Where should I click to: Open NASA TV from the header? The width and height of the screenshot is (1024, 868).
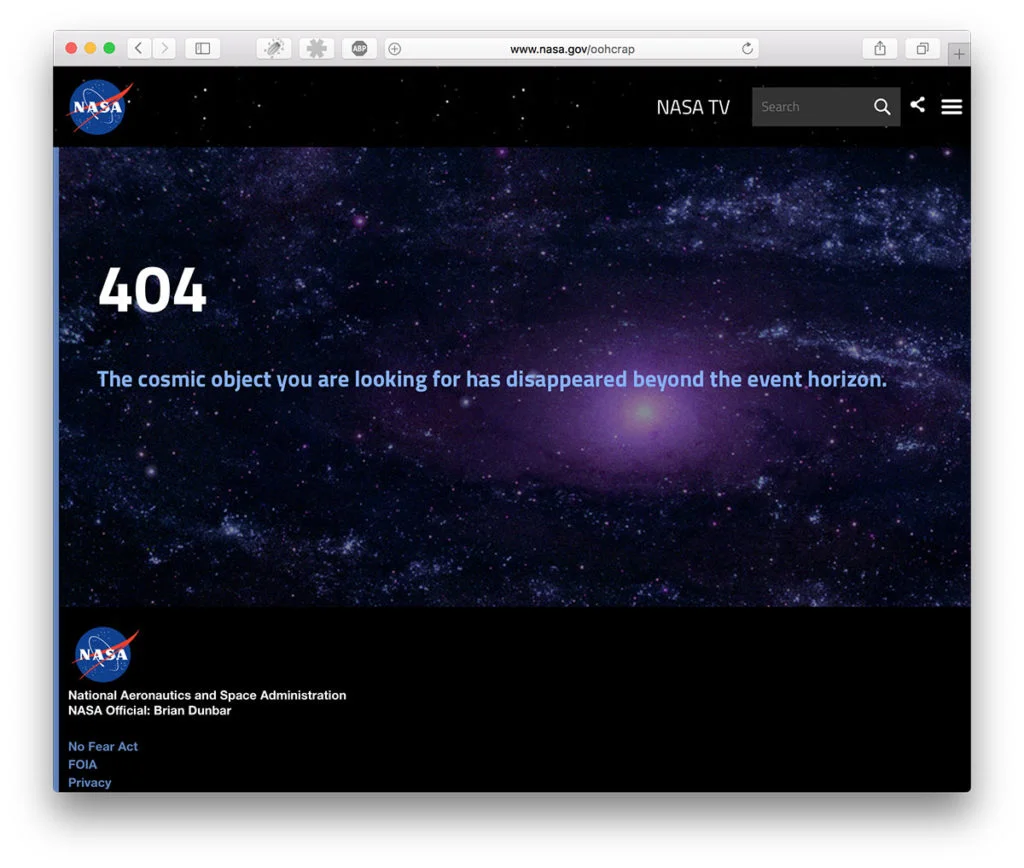[692, 107]
